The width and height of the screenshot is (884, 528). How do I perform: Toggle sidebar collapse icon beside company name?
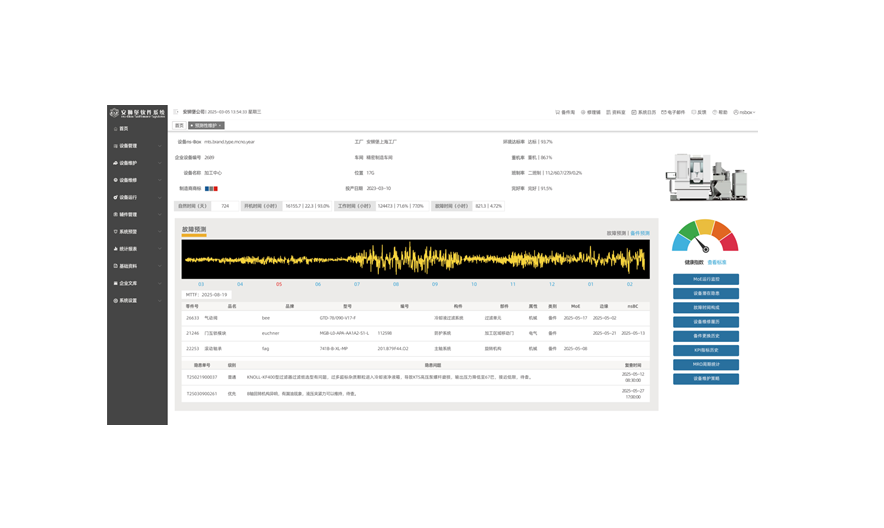[x=176, y=112]
